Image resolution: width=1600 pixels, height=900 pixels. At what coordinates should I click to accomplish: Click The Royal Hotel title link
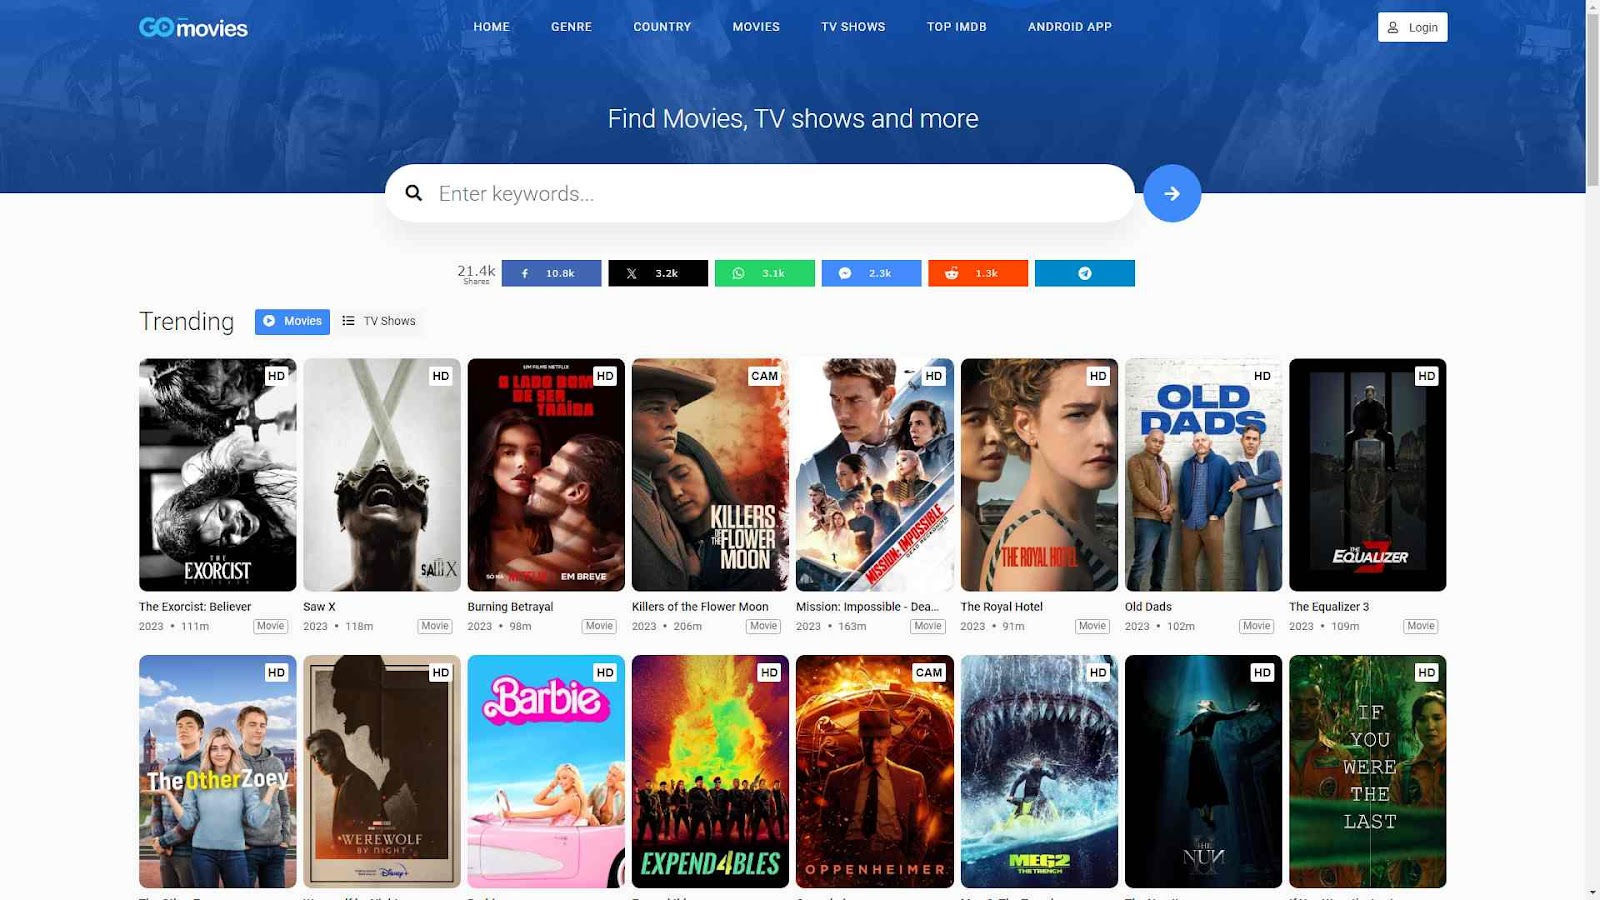[x=1001, y=607]
